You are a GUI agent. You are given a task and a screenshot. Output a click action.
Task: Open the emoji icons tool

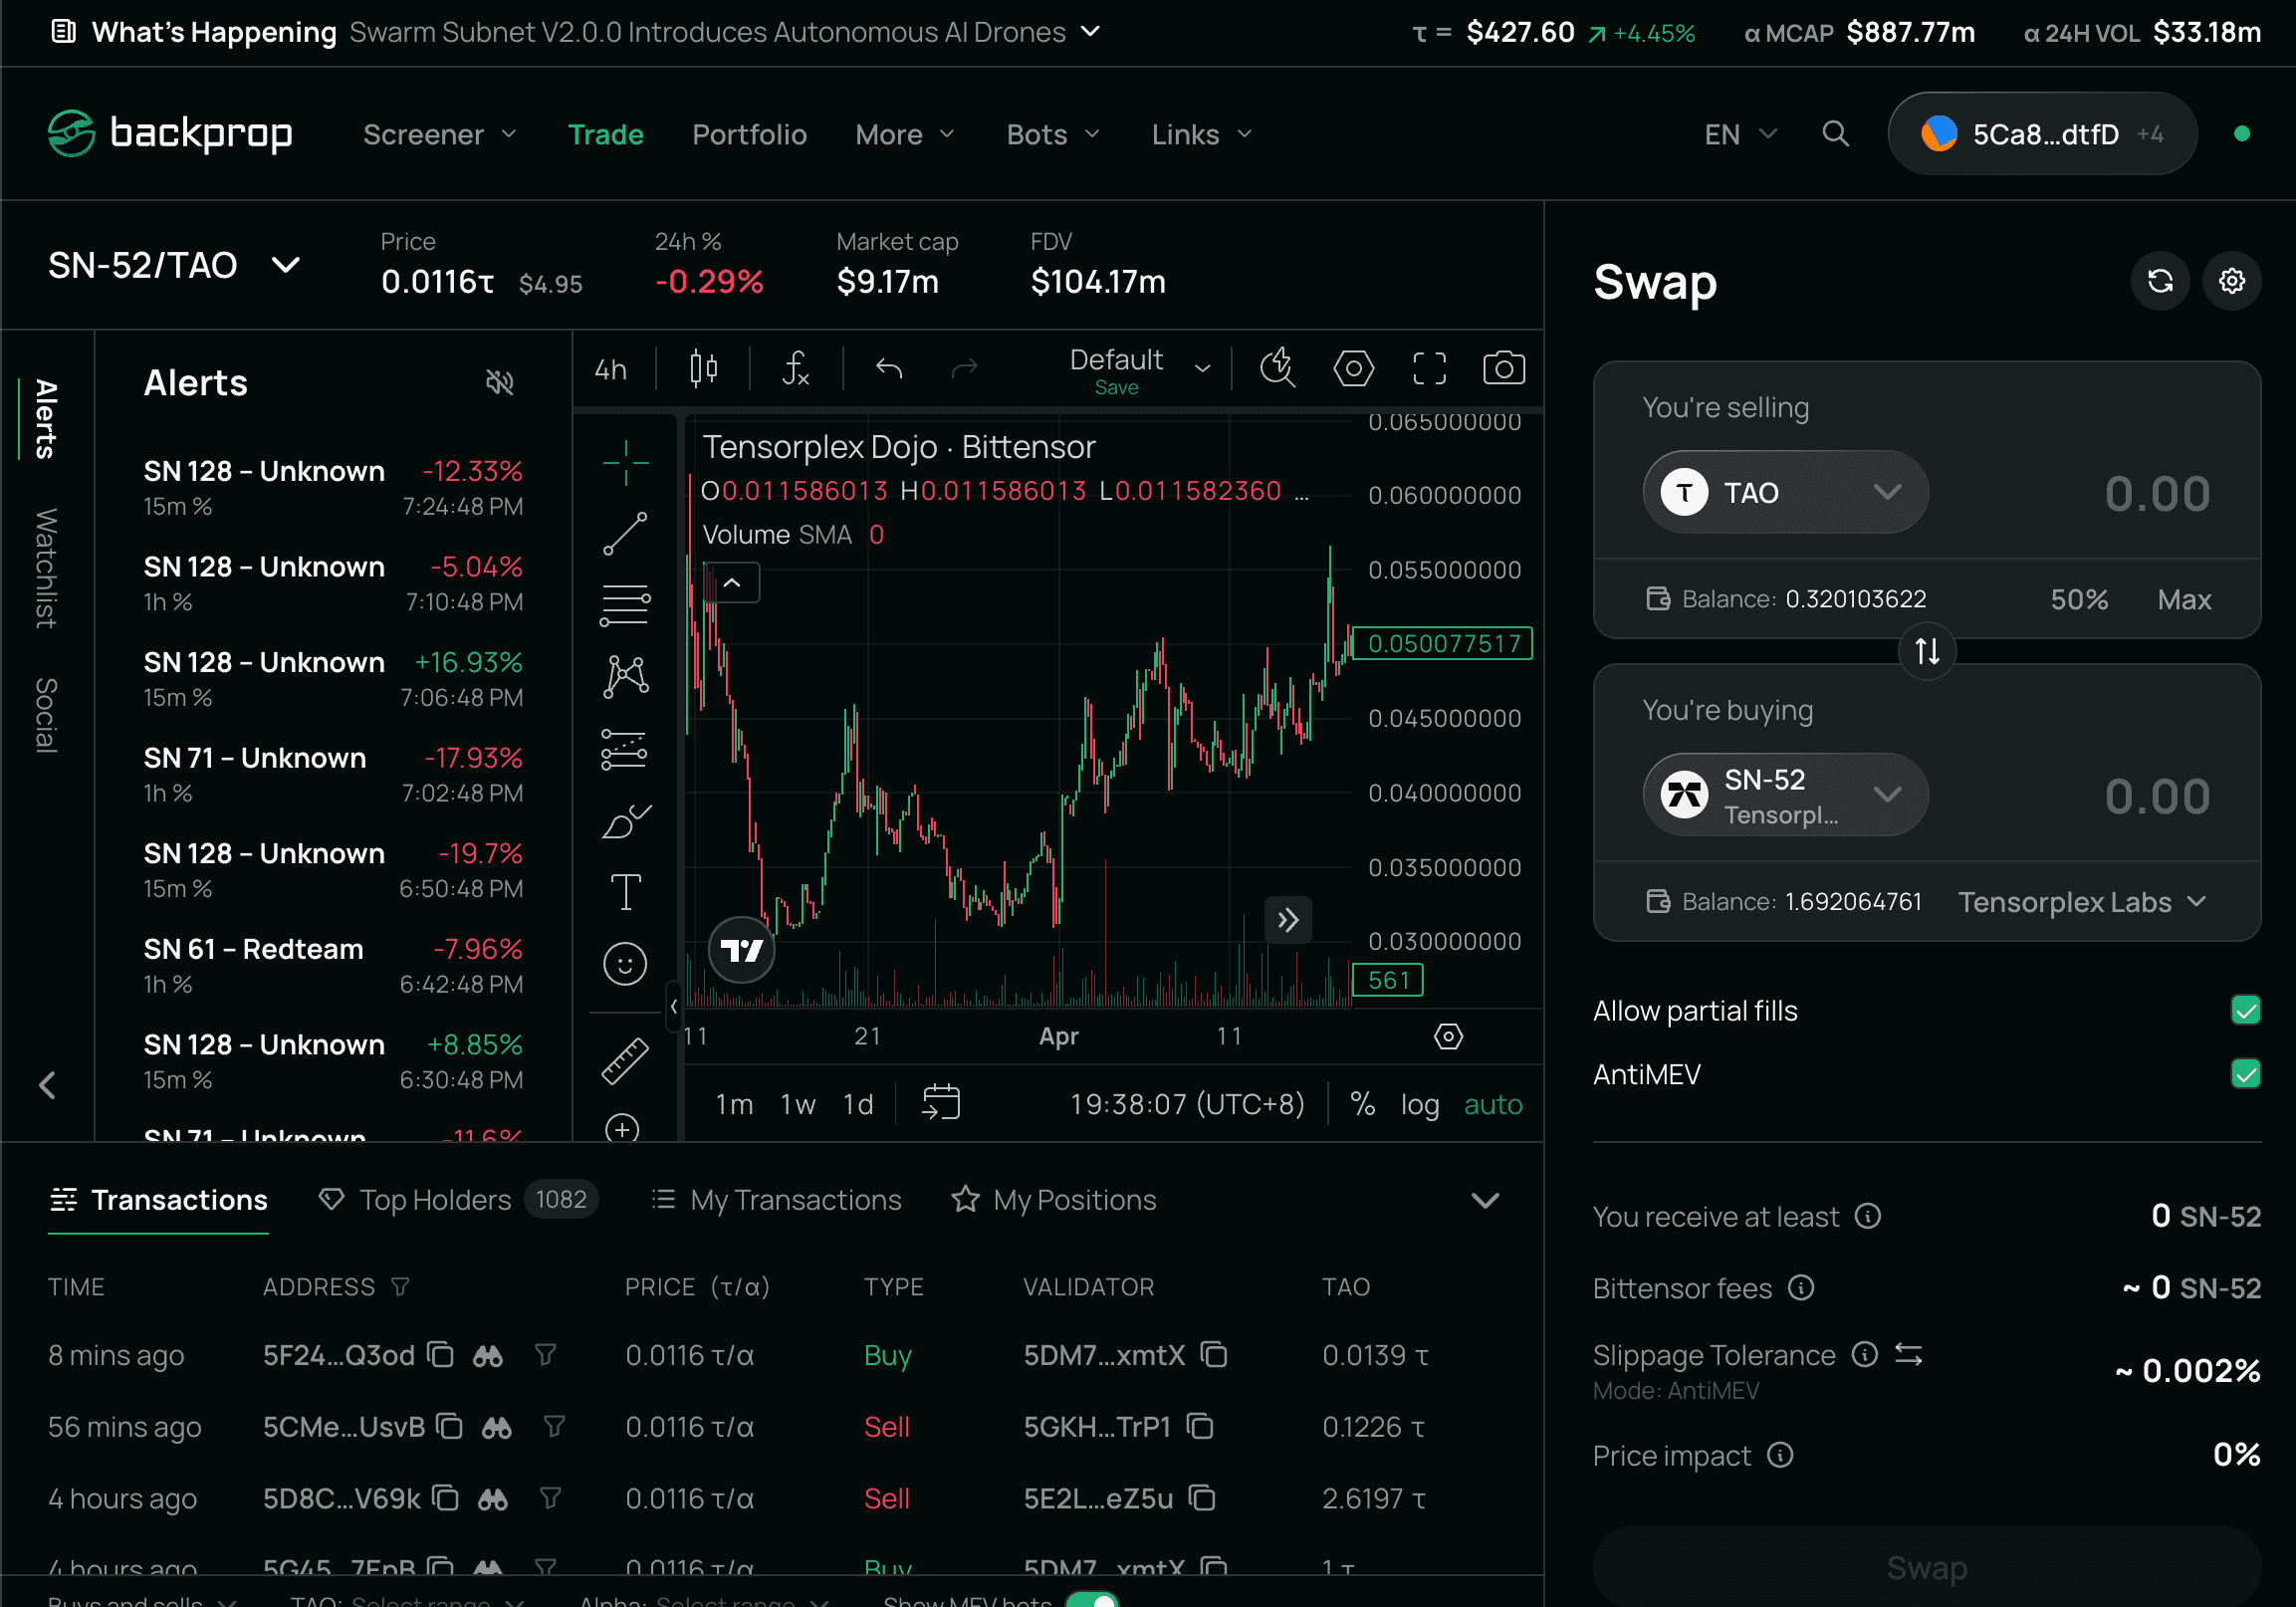[x=625, y=964]
